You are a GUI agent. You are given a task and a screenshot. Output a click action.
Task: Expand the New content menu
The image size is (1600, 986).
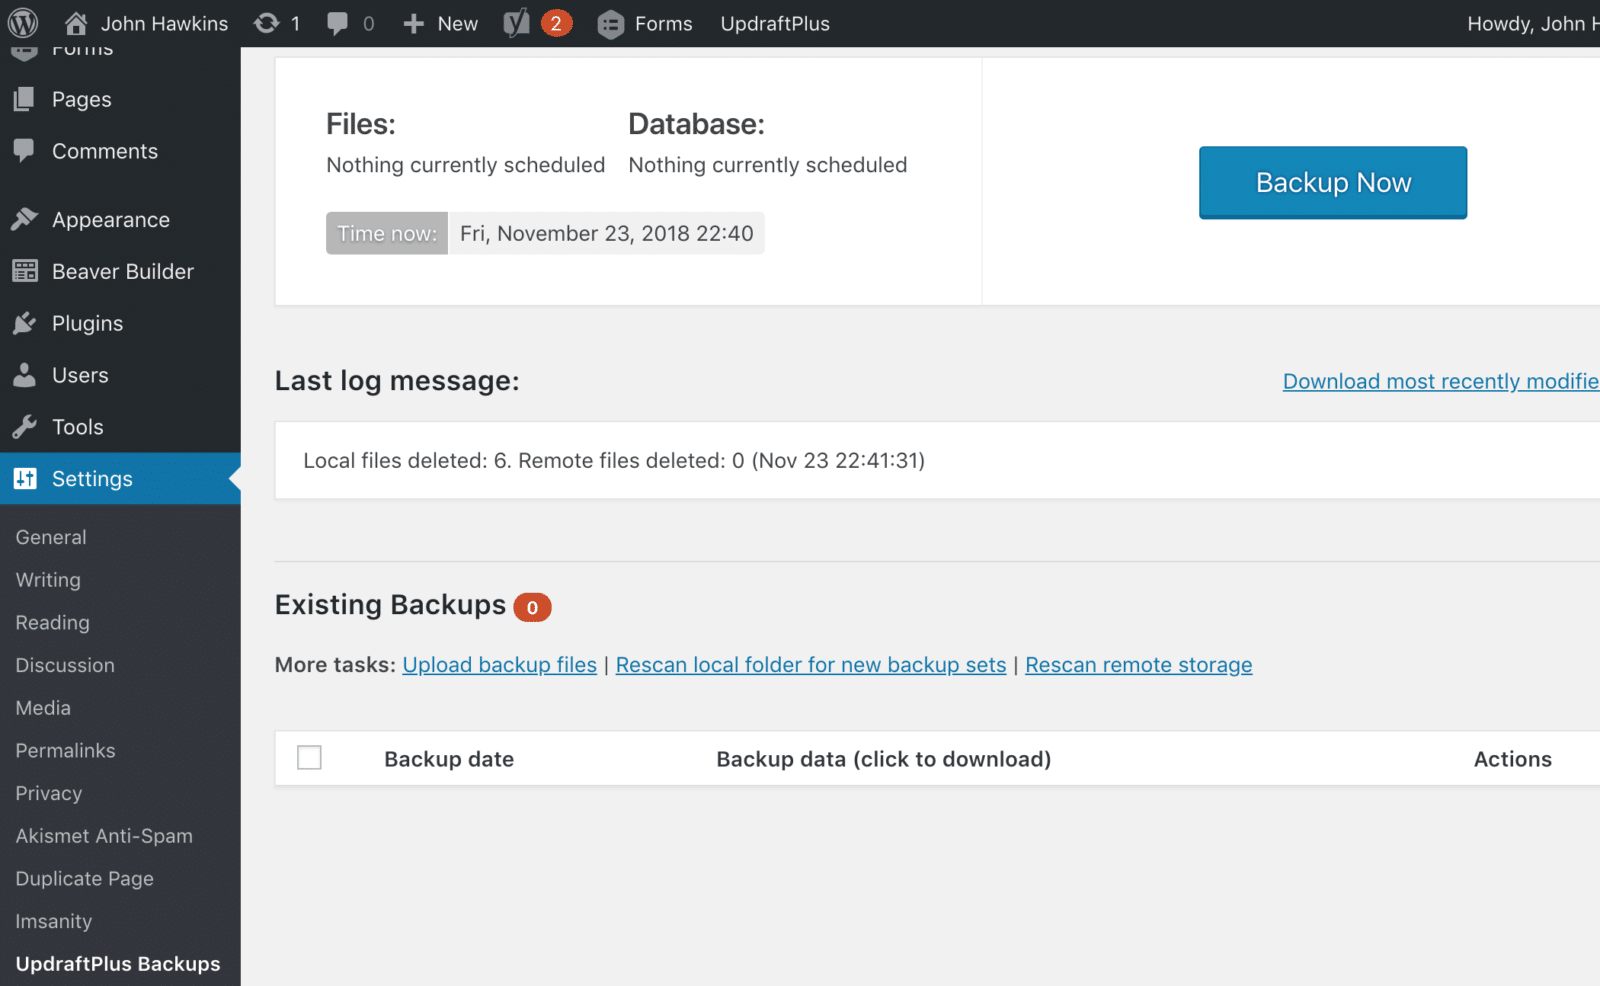pos(441,23)
